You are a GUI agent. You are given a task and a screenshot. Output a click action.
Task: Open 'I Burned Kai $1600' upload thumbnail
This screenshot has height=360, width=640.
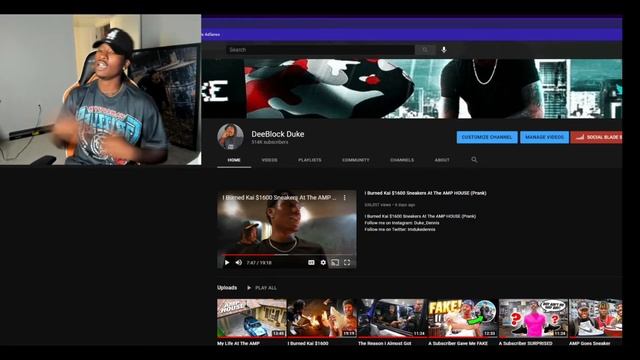[x=322, y=318]
